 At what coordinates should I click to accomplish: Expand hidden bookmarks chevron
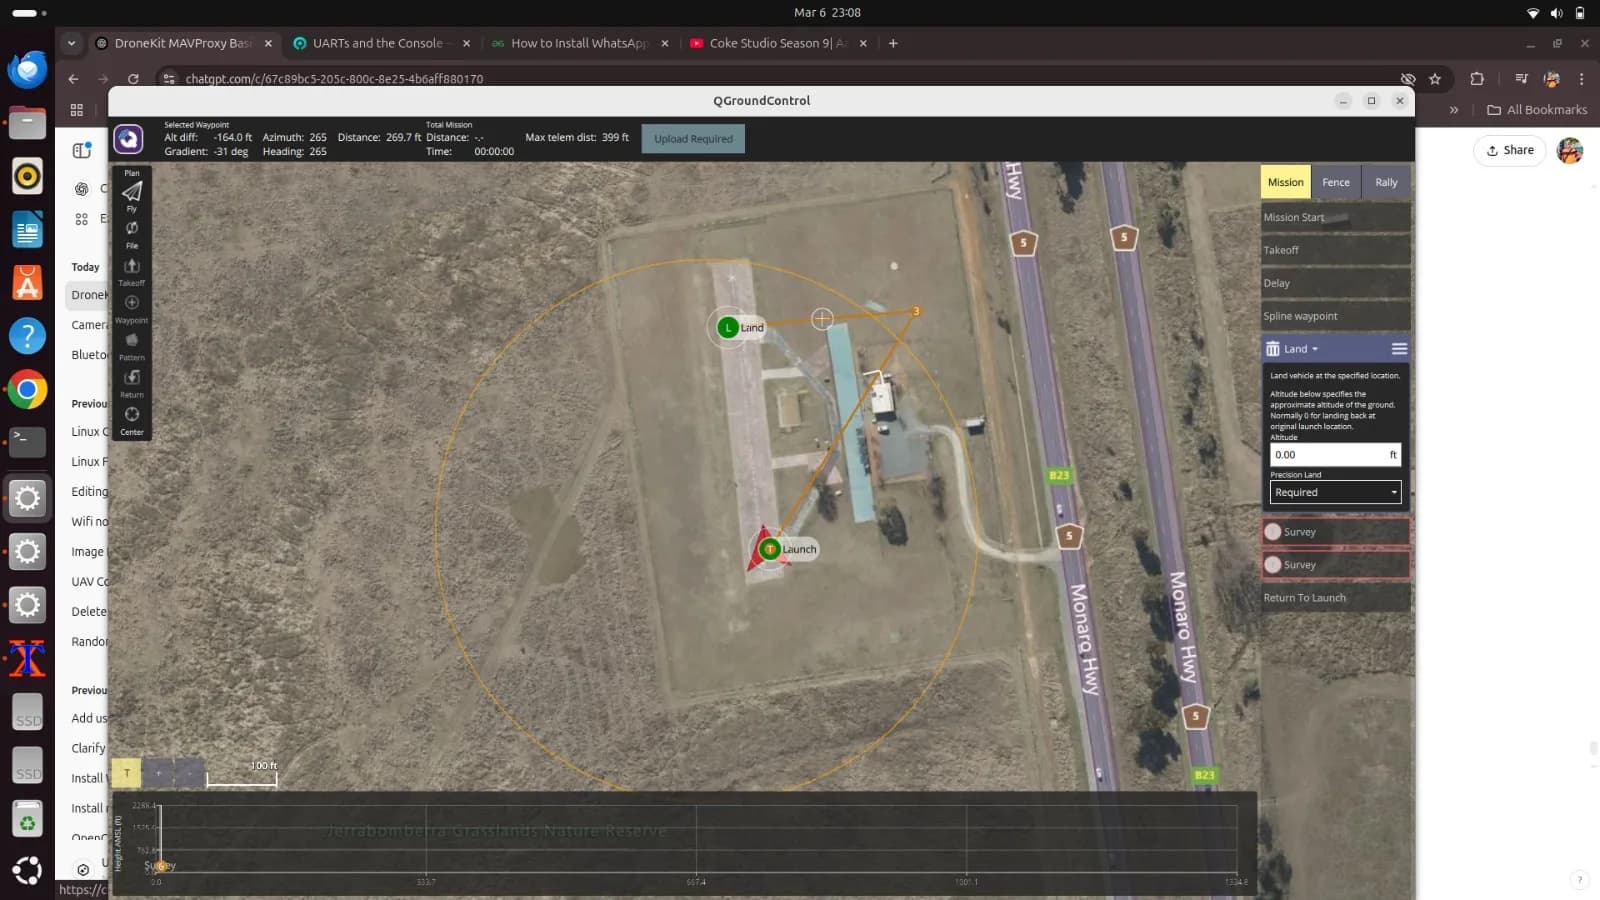click(x=1454, y=110)
